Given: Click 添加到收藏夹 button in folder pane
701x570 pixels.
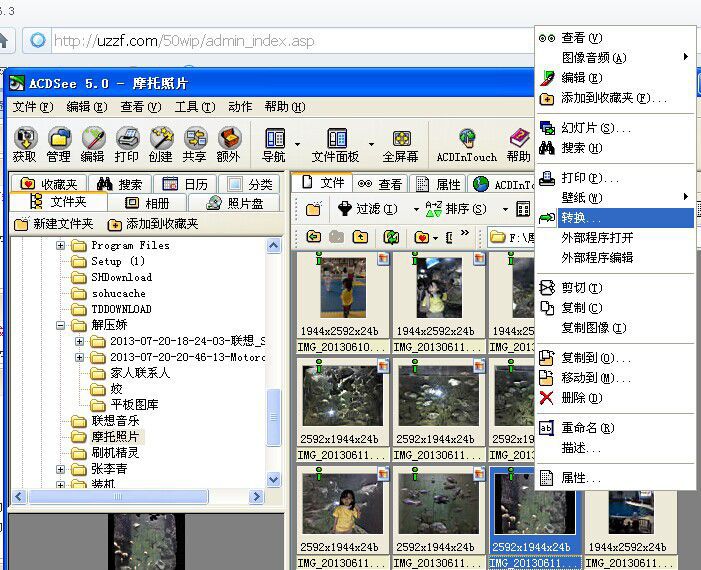Looking at the screenshot, I should click(153, 224).
